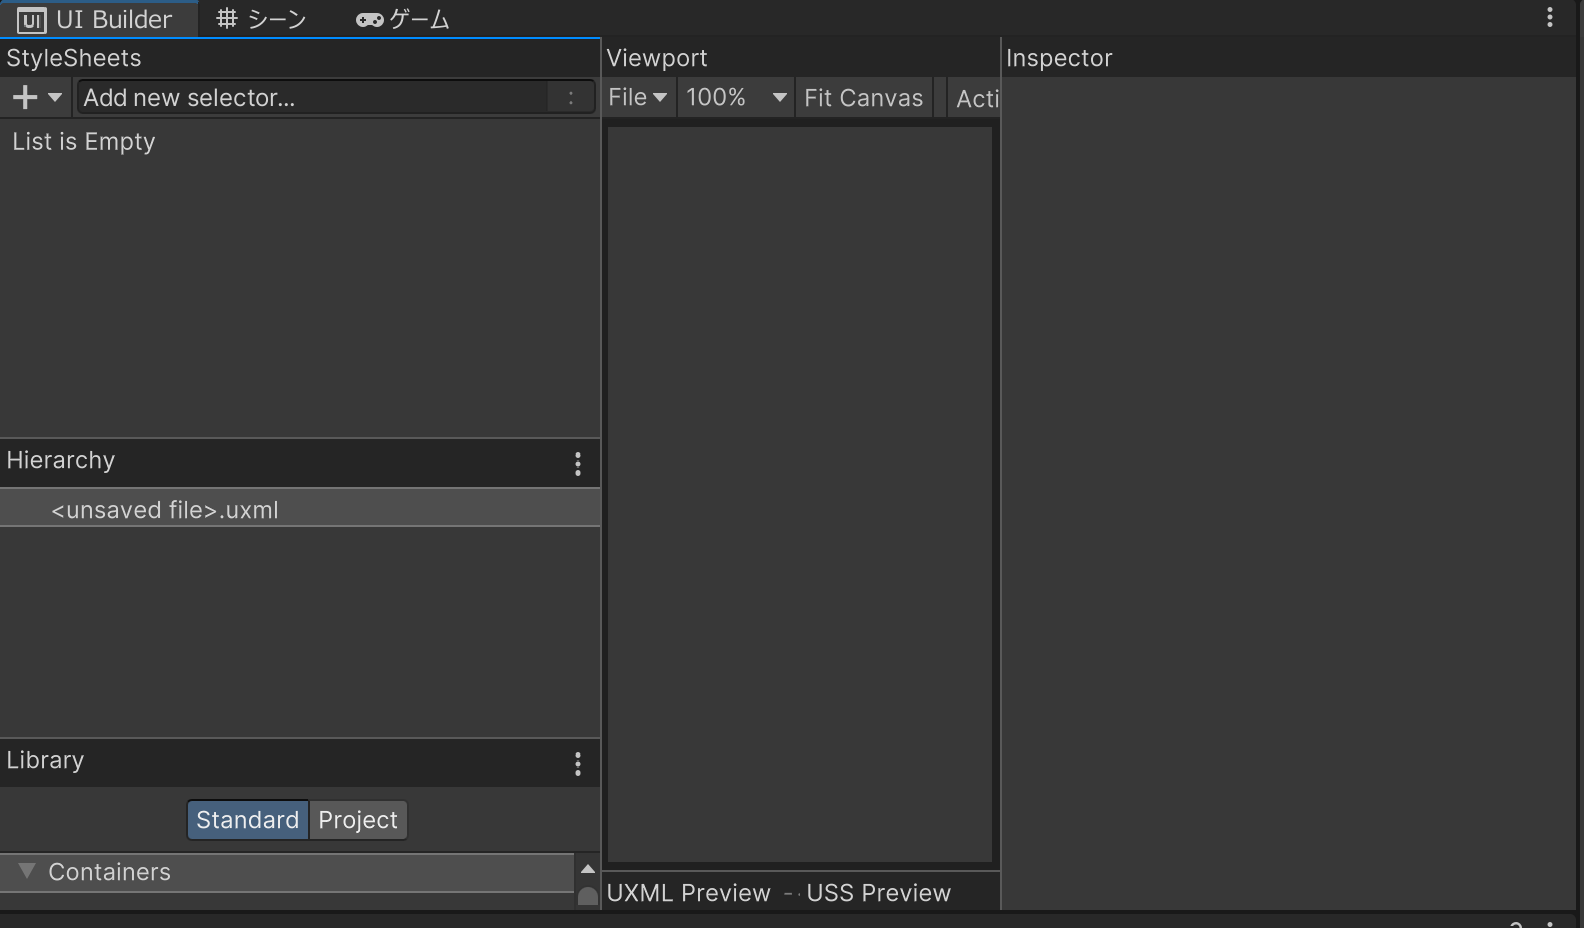Open the USS Preview pane
The height and width of the screenshot is (928, 1584).
point(879,893)
